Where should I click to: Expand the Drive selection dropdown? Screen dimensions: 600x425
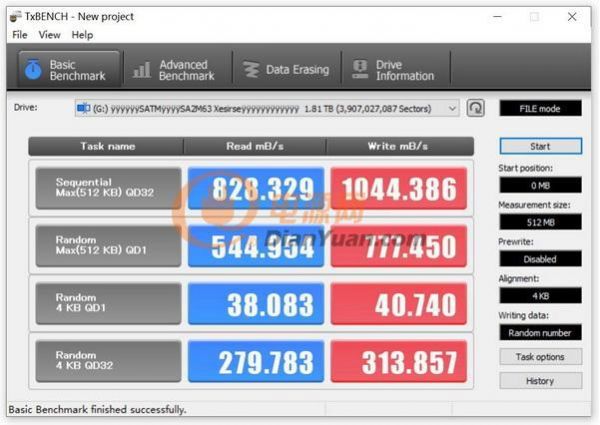tap(453, 108)
